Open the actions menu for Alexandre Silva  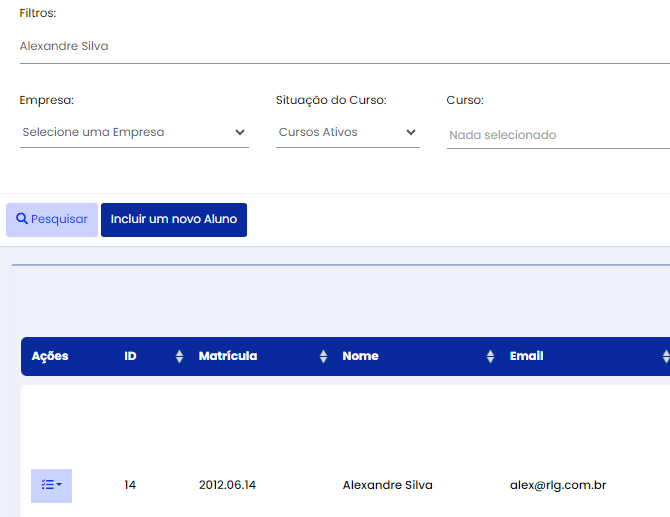tap(51, 486)
